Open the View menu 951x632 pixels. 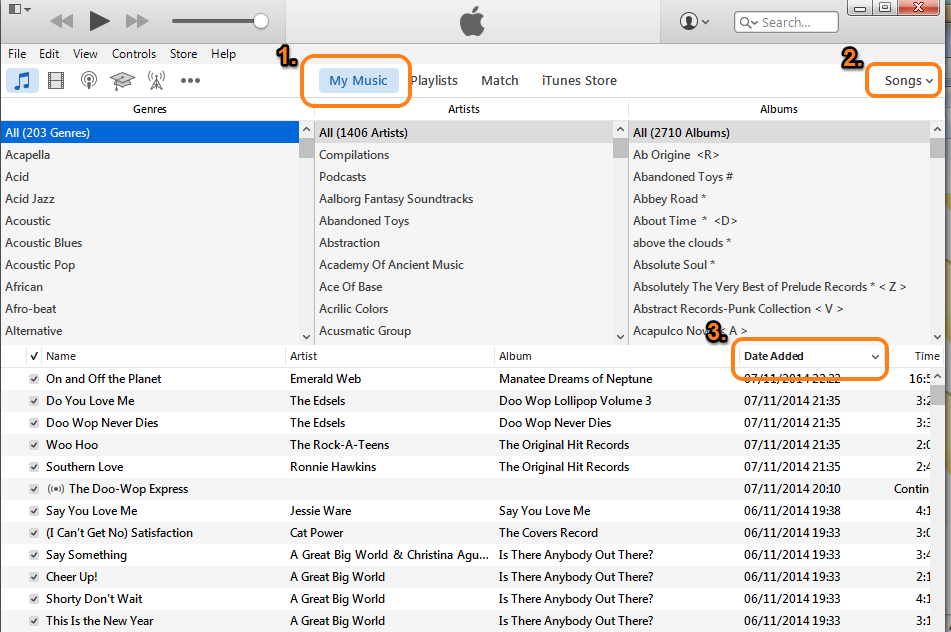85,54
